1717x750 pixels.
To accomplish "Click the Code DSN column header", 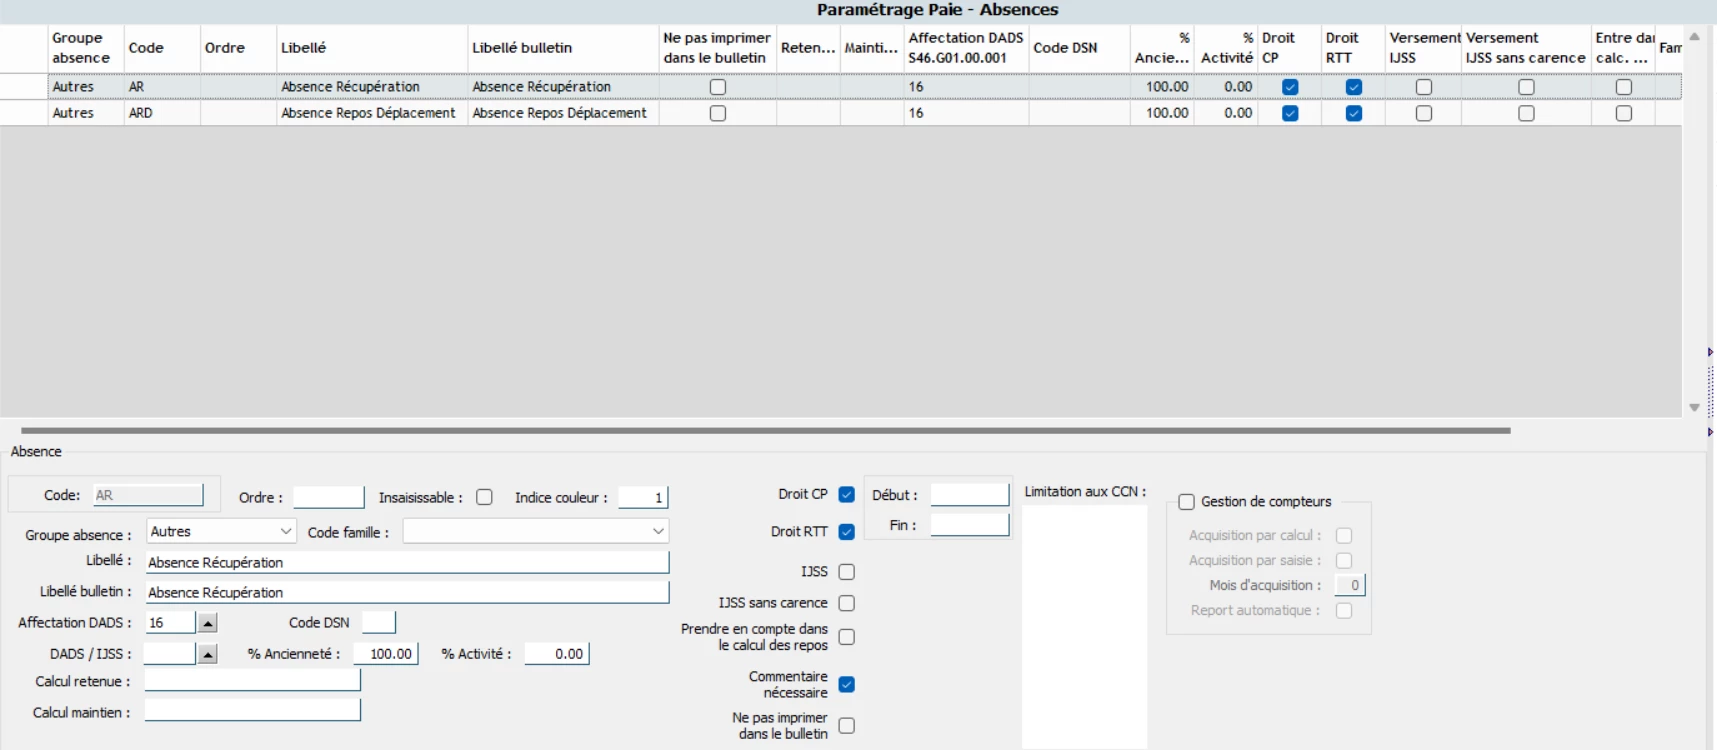I will (1079, 48).
